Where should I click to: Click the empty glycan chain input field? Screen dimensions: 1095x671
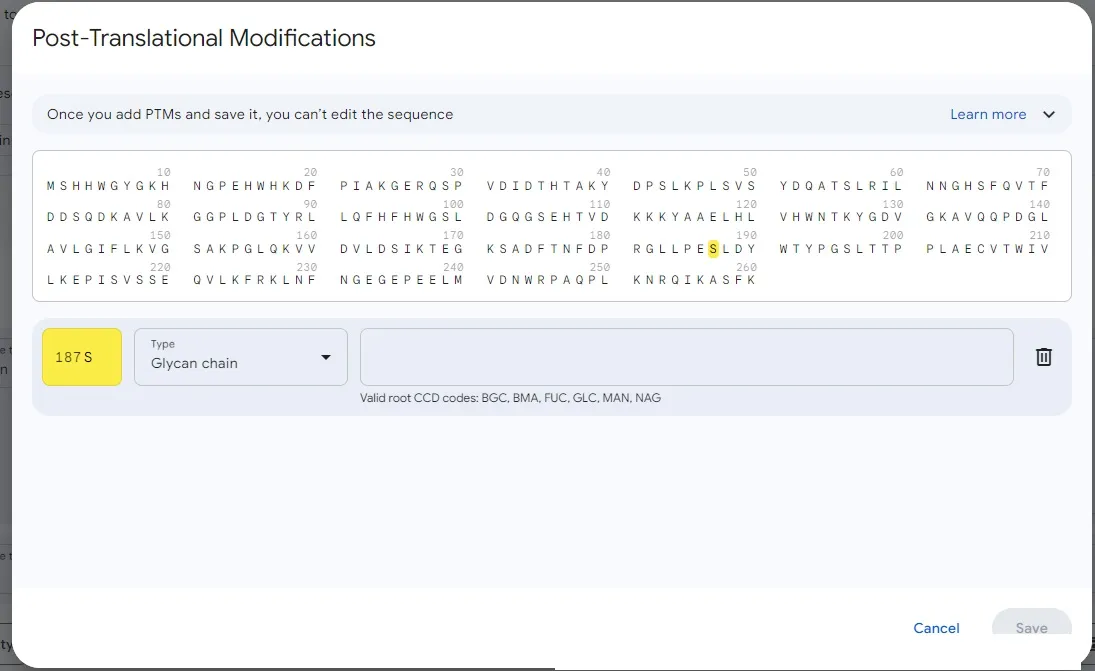686,357
